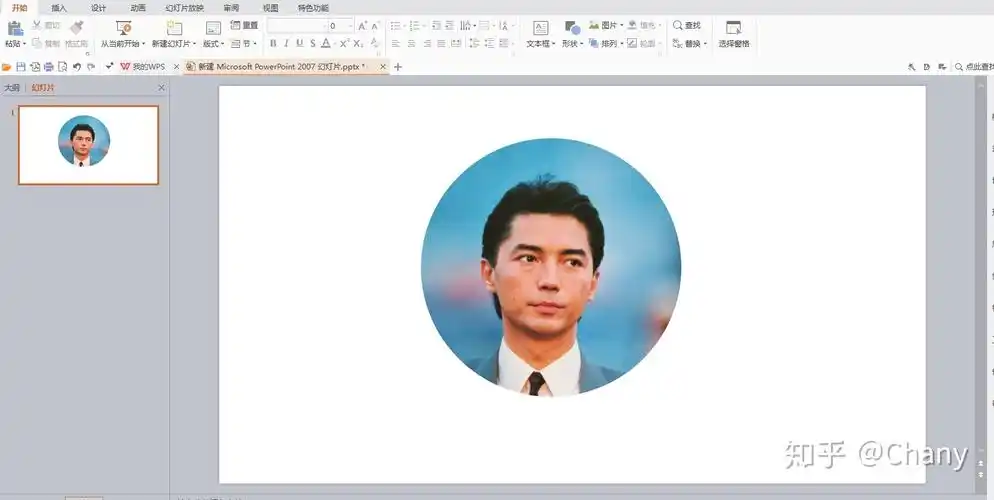Click the Reset (重置) button
The height and width of the screenshot is (500, 994).
pyautogui.click(x=244, y=25)
